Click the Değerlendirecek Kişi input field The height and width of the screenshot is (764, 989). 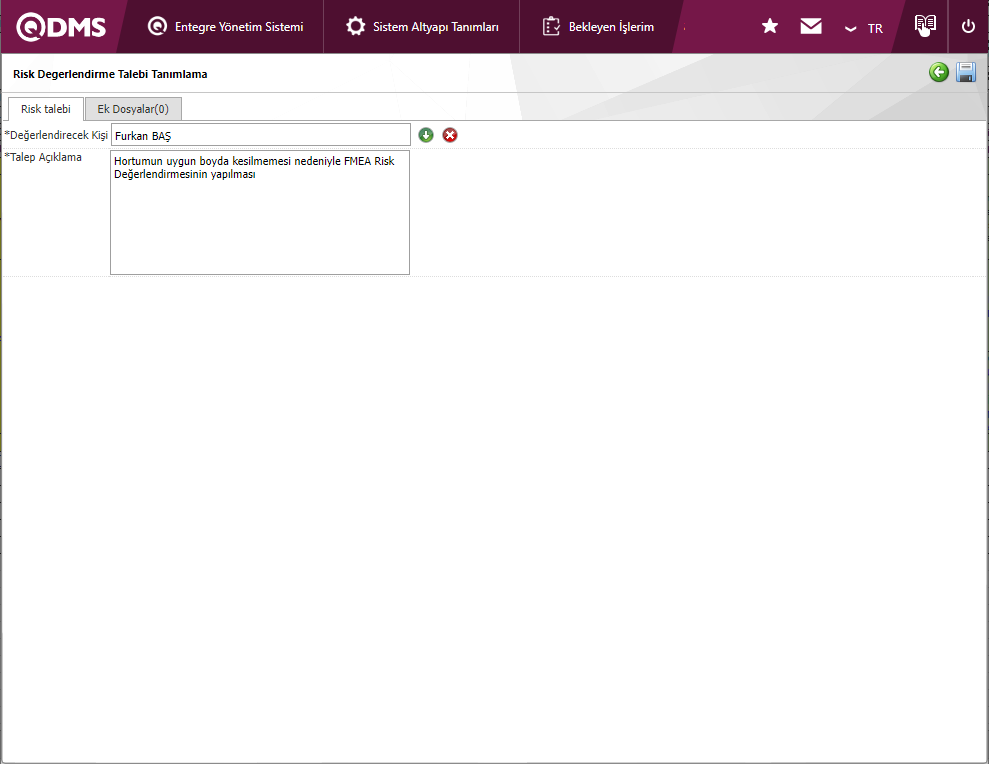point(260,135)
